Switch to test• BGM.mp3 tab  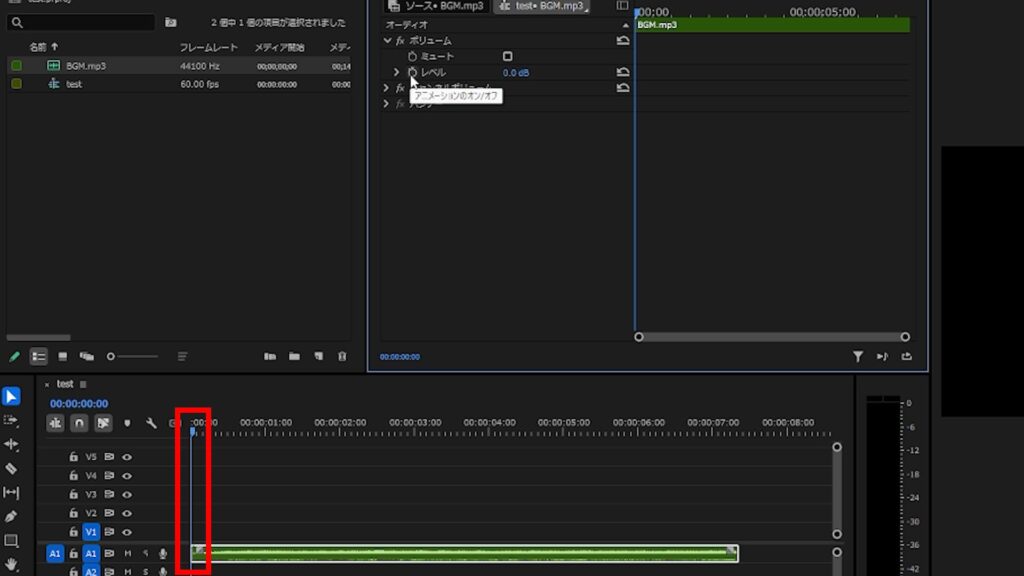click(542, 6)
